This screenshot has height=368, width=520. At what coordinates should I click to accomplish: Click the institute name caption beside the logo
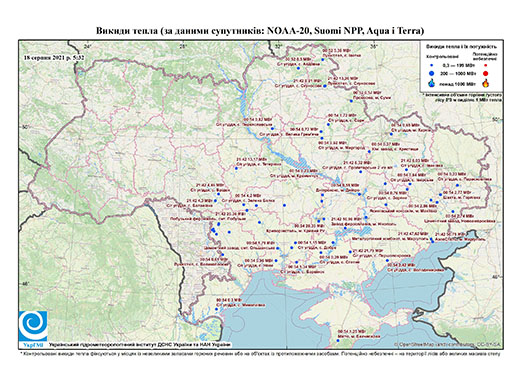click(x=139, y=345)
